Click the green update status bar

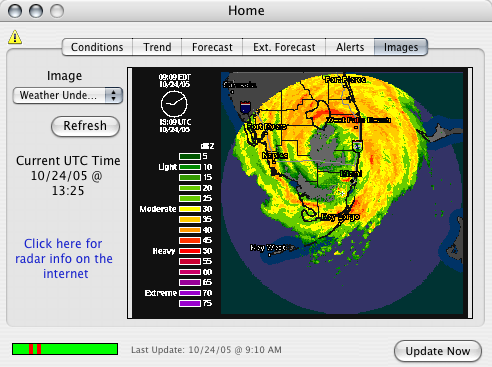[x=65, y=349]
